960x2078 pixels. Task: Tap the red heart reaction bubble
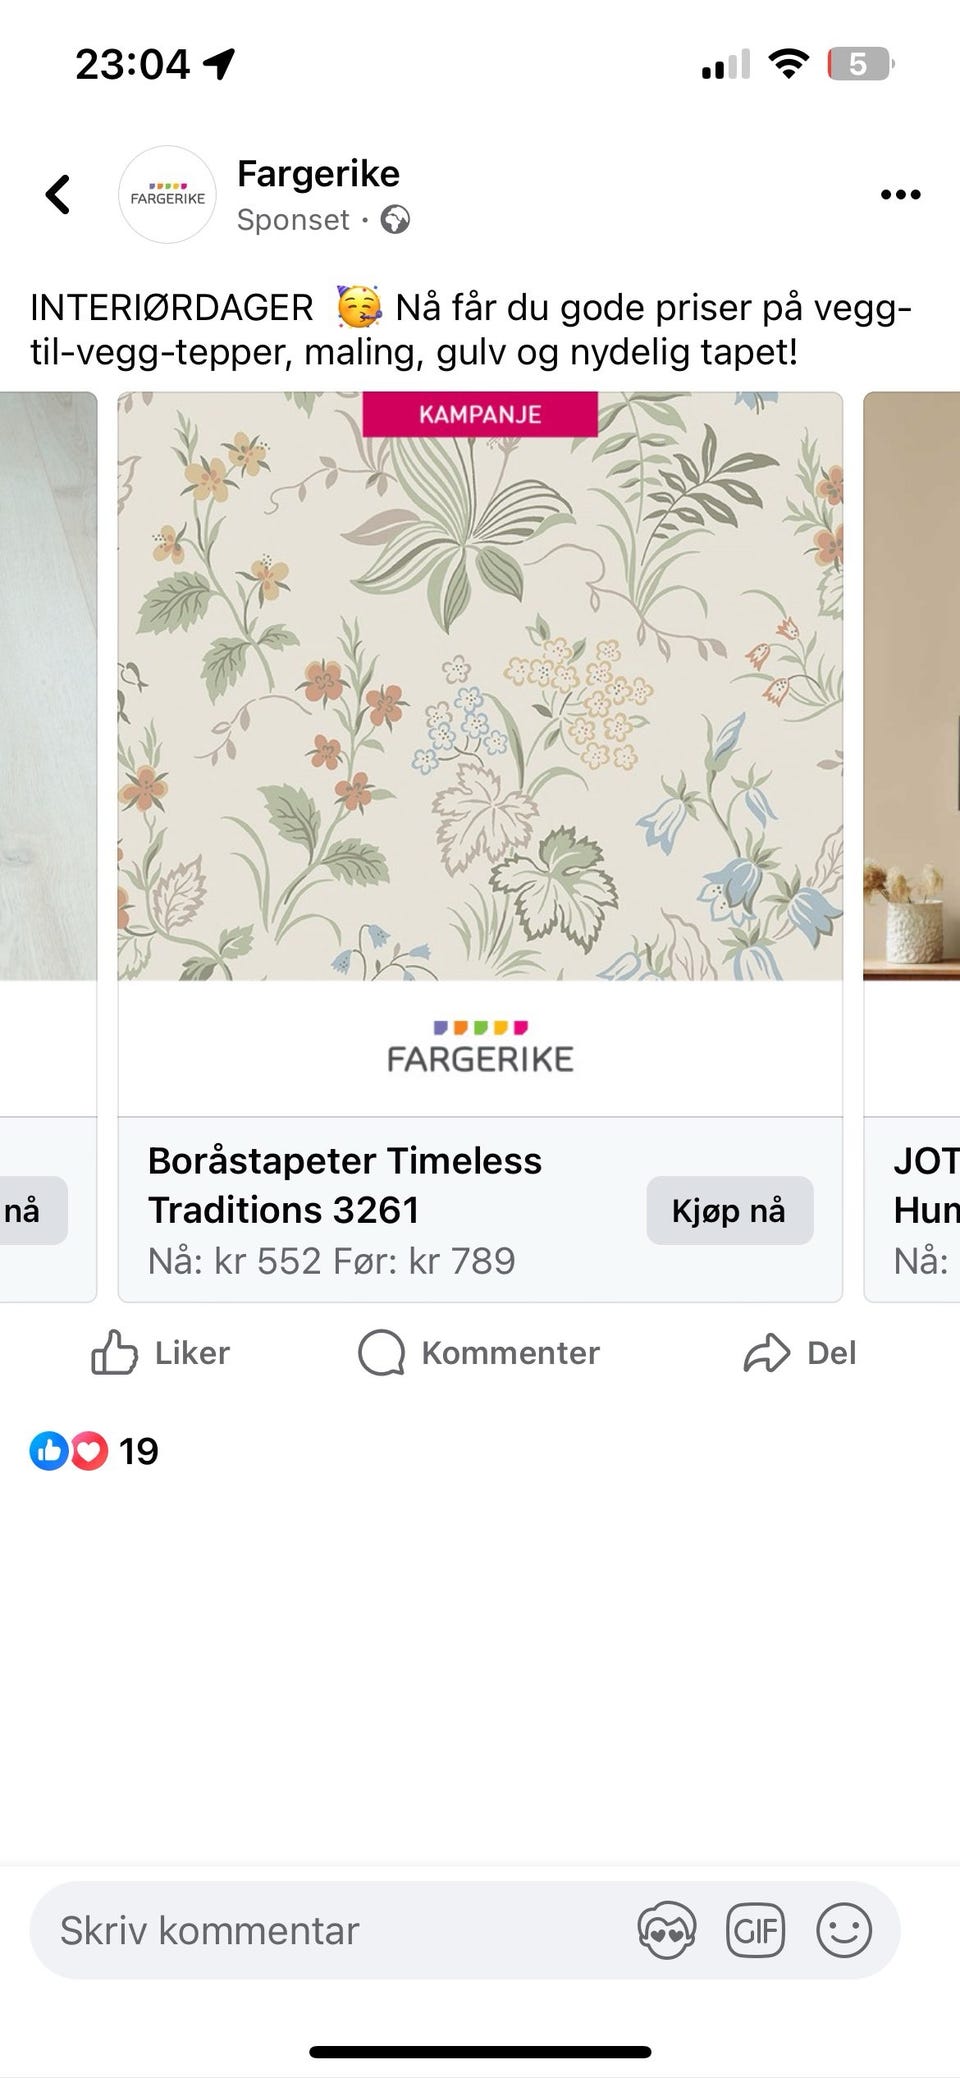click(x=88, y=1451)
